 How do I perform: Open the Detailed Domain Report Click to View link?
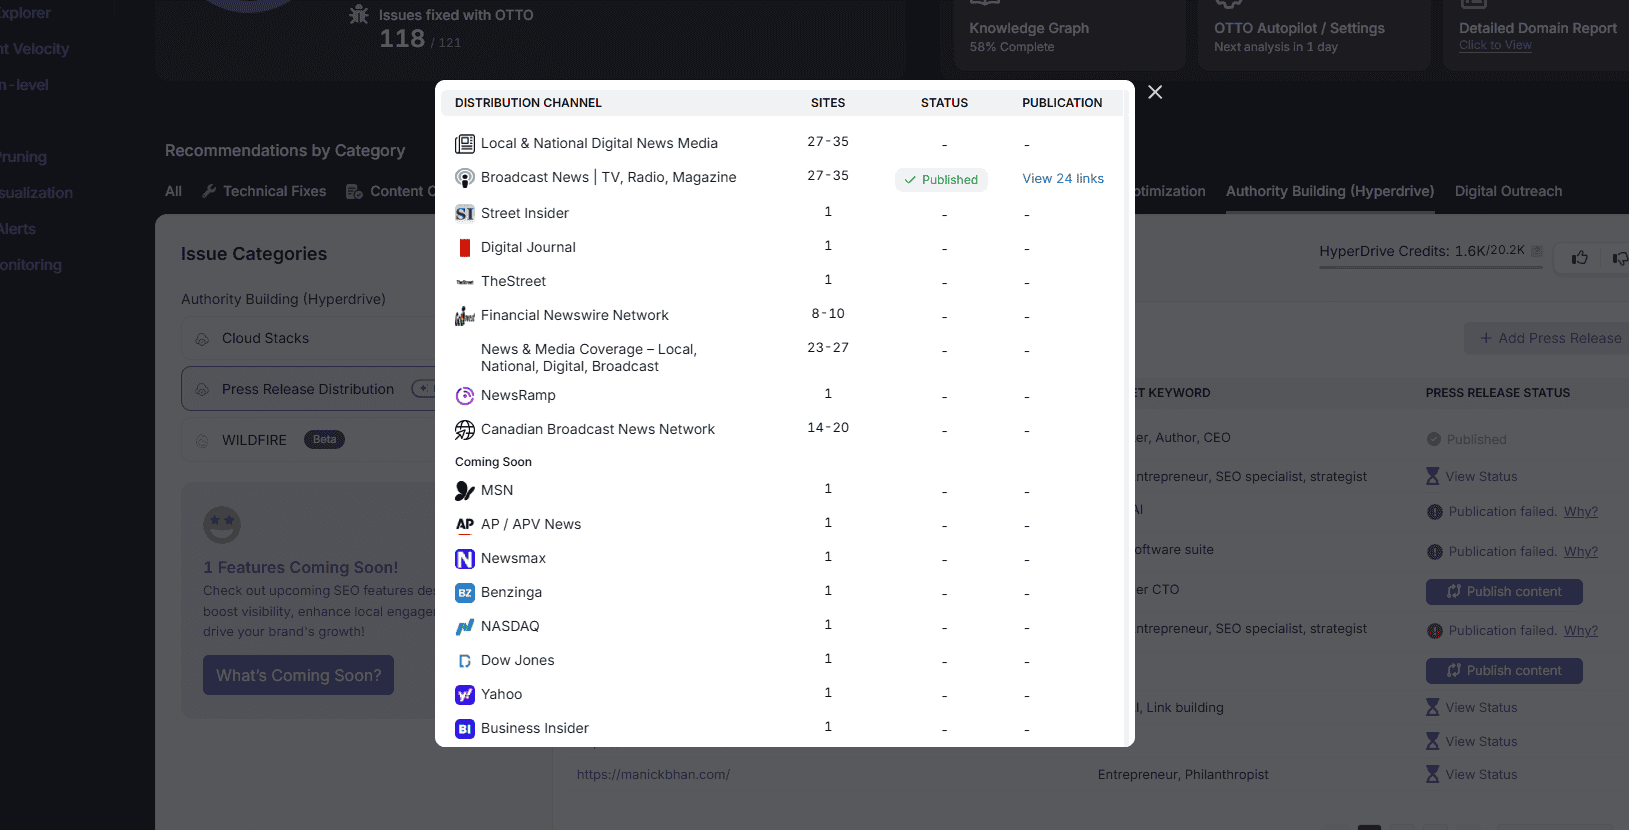point(1495,45)
